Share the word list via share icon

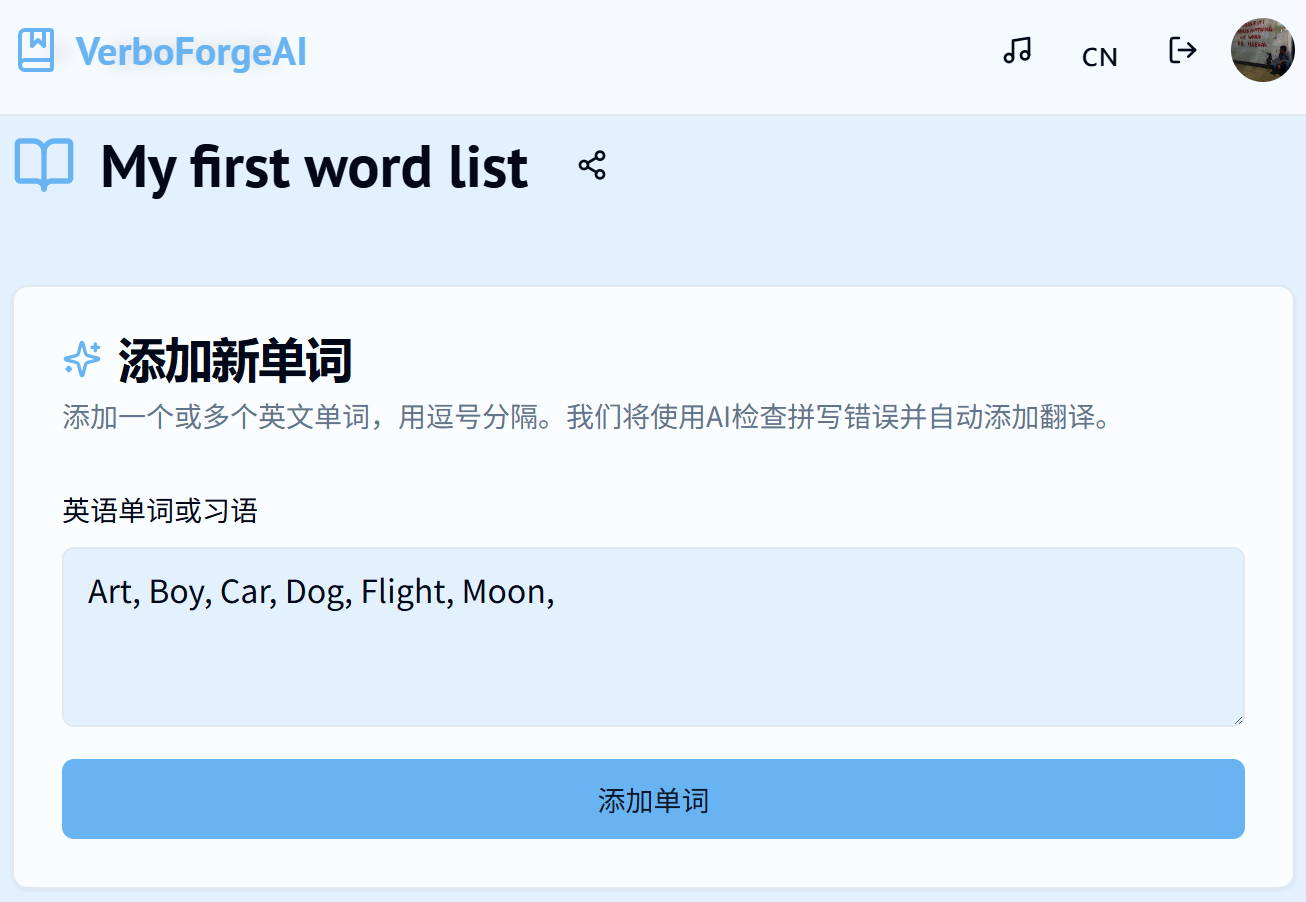pyautogui.click(x=592, y=166)
